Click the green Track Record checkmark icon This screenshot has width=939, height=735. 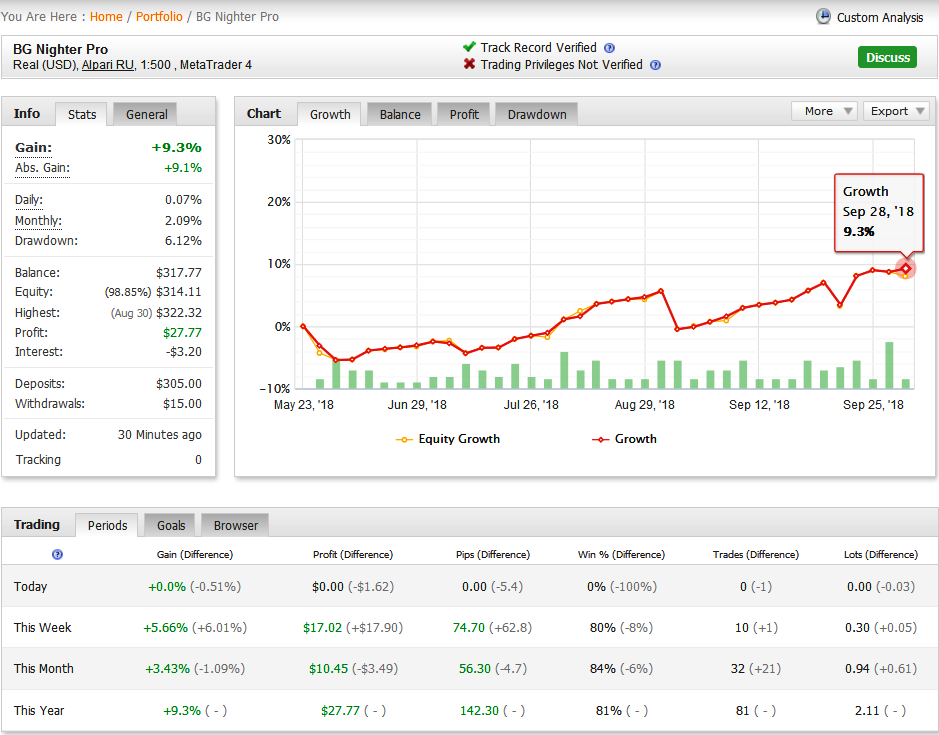pyautogui.click(x=469, y=47)
